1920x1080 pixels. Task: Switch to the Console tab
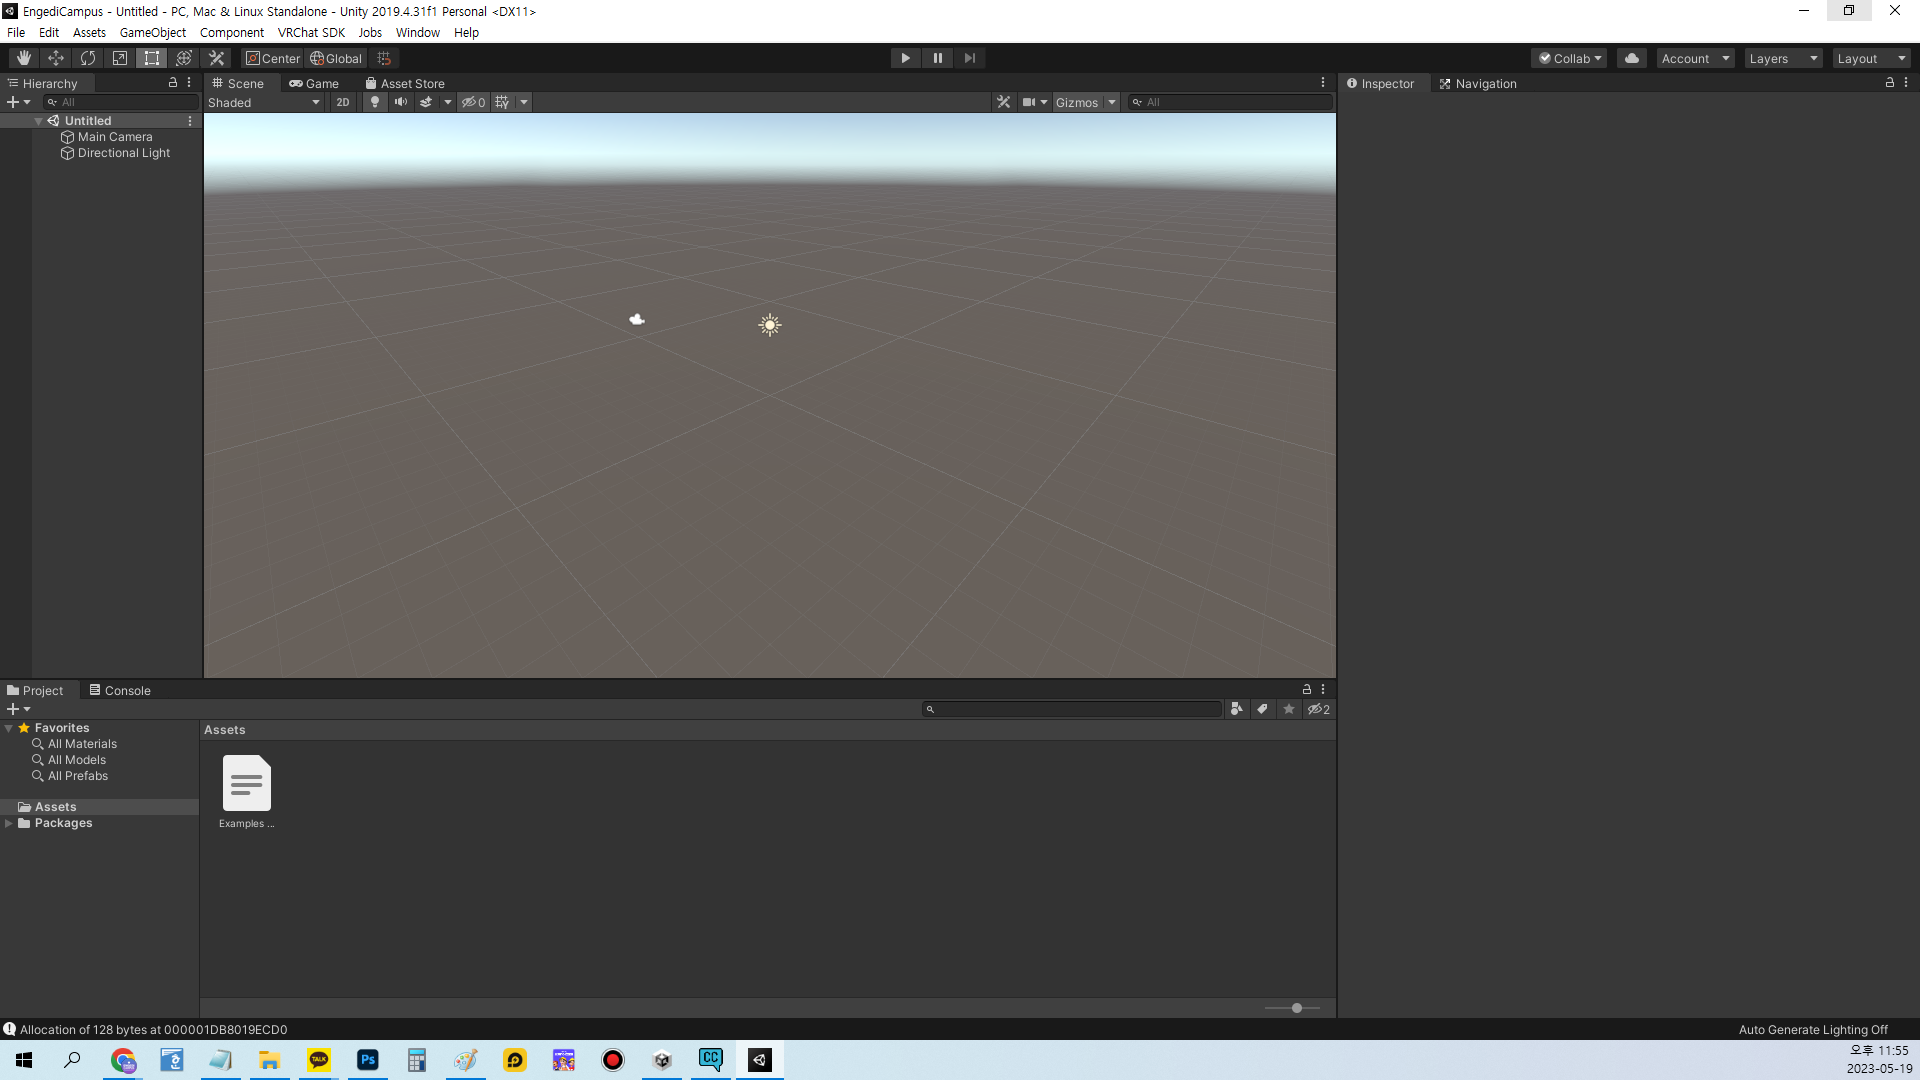point(120,690)
